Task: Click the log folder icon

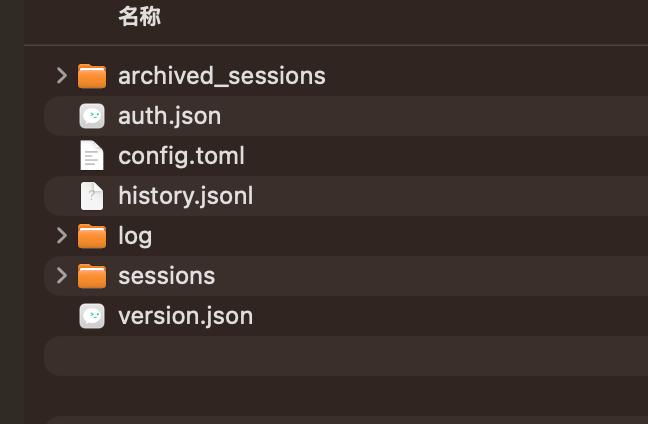Action: coord(92,236)
